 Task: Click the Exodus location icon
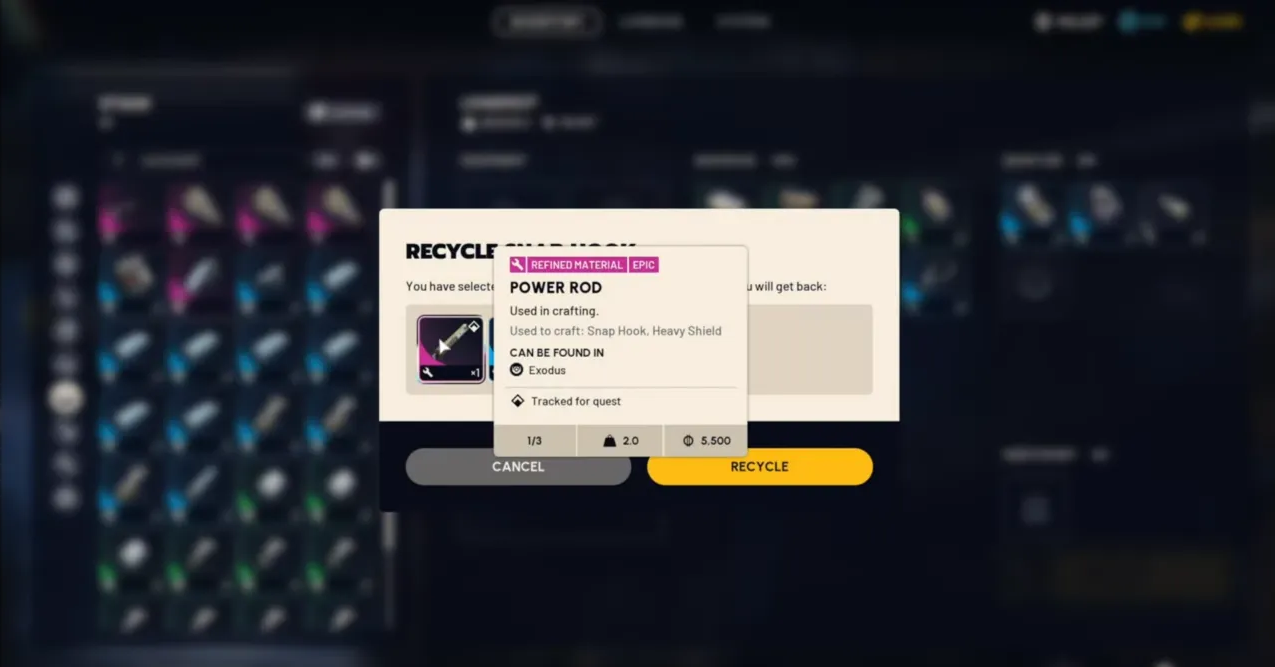[x=517, y=370]
